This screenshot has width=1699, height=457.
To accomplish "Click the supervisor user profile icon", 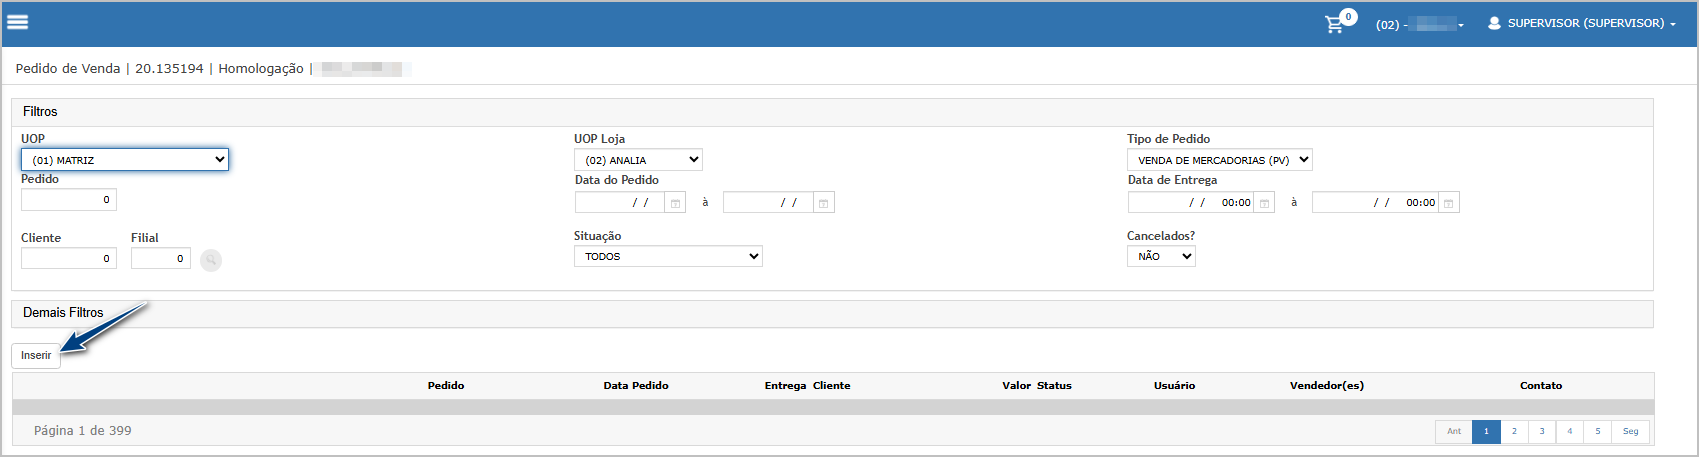I will [1494, 23].
